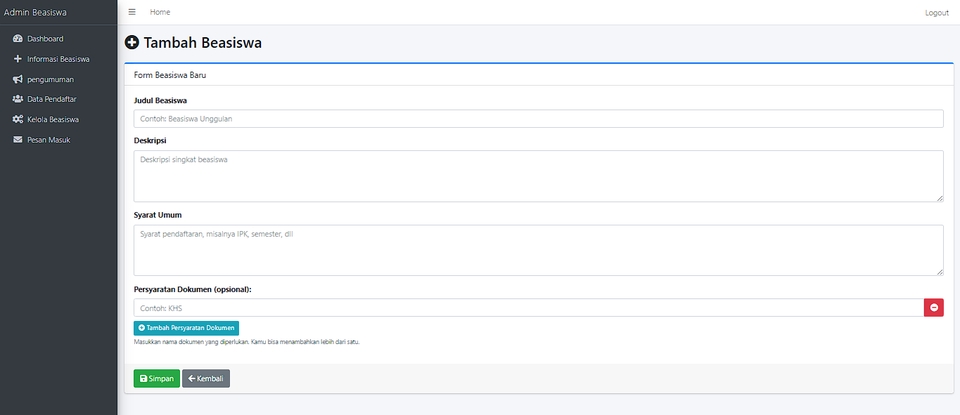
Task: Click the gears icon beside Kelola Beasiswa
Action: click(x=17, y=119)
